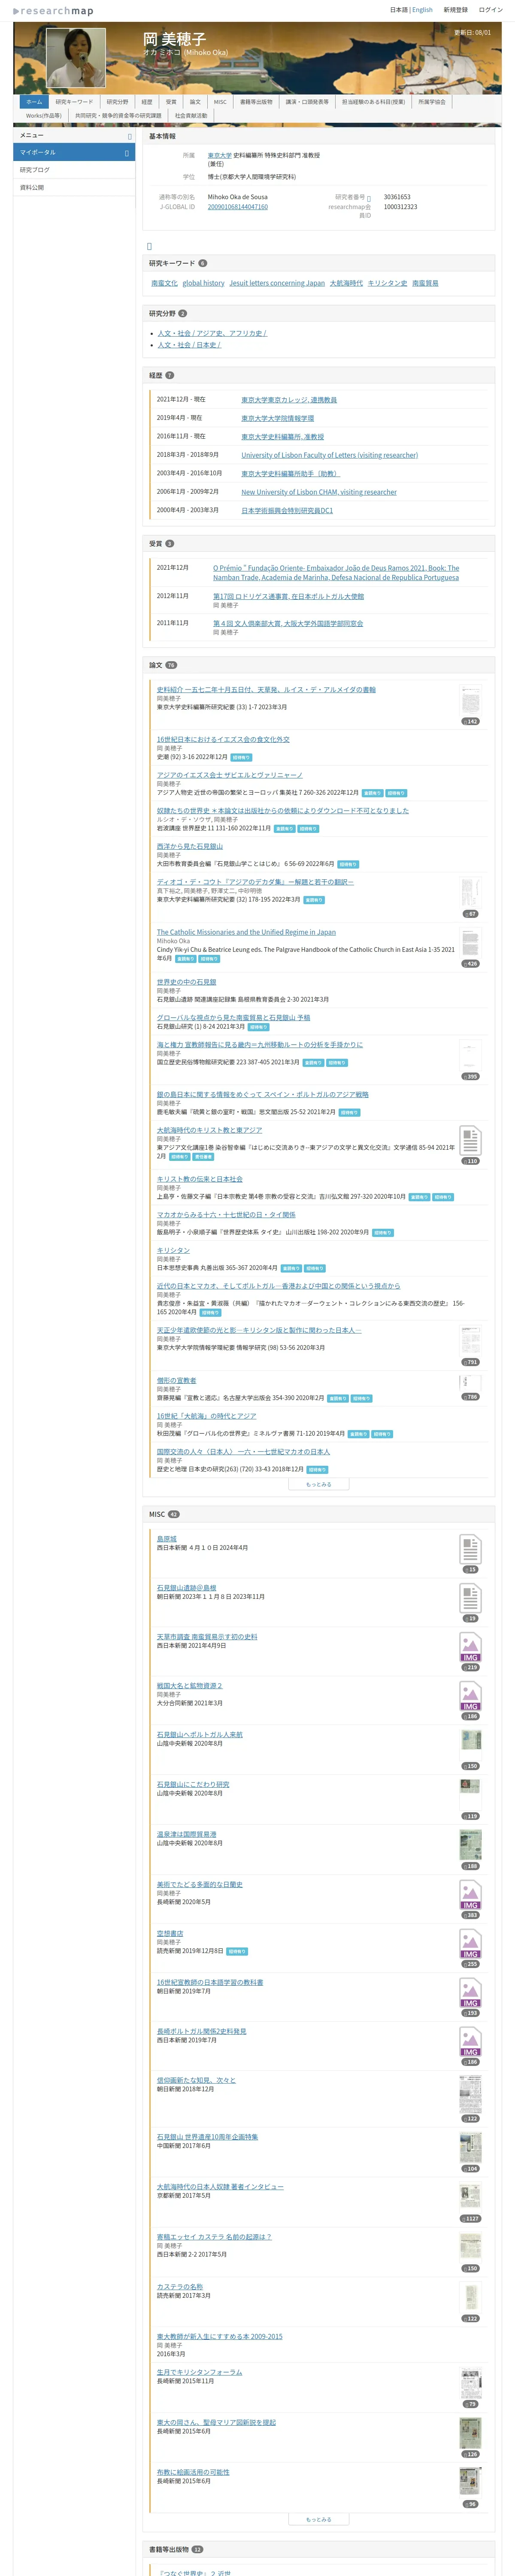Open the Works(作品等) tab
Image resolution: width=515 pixels, height=2576 pixels.
[44, 116]
